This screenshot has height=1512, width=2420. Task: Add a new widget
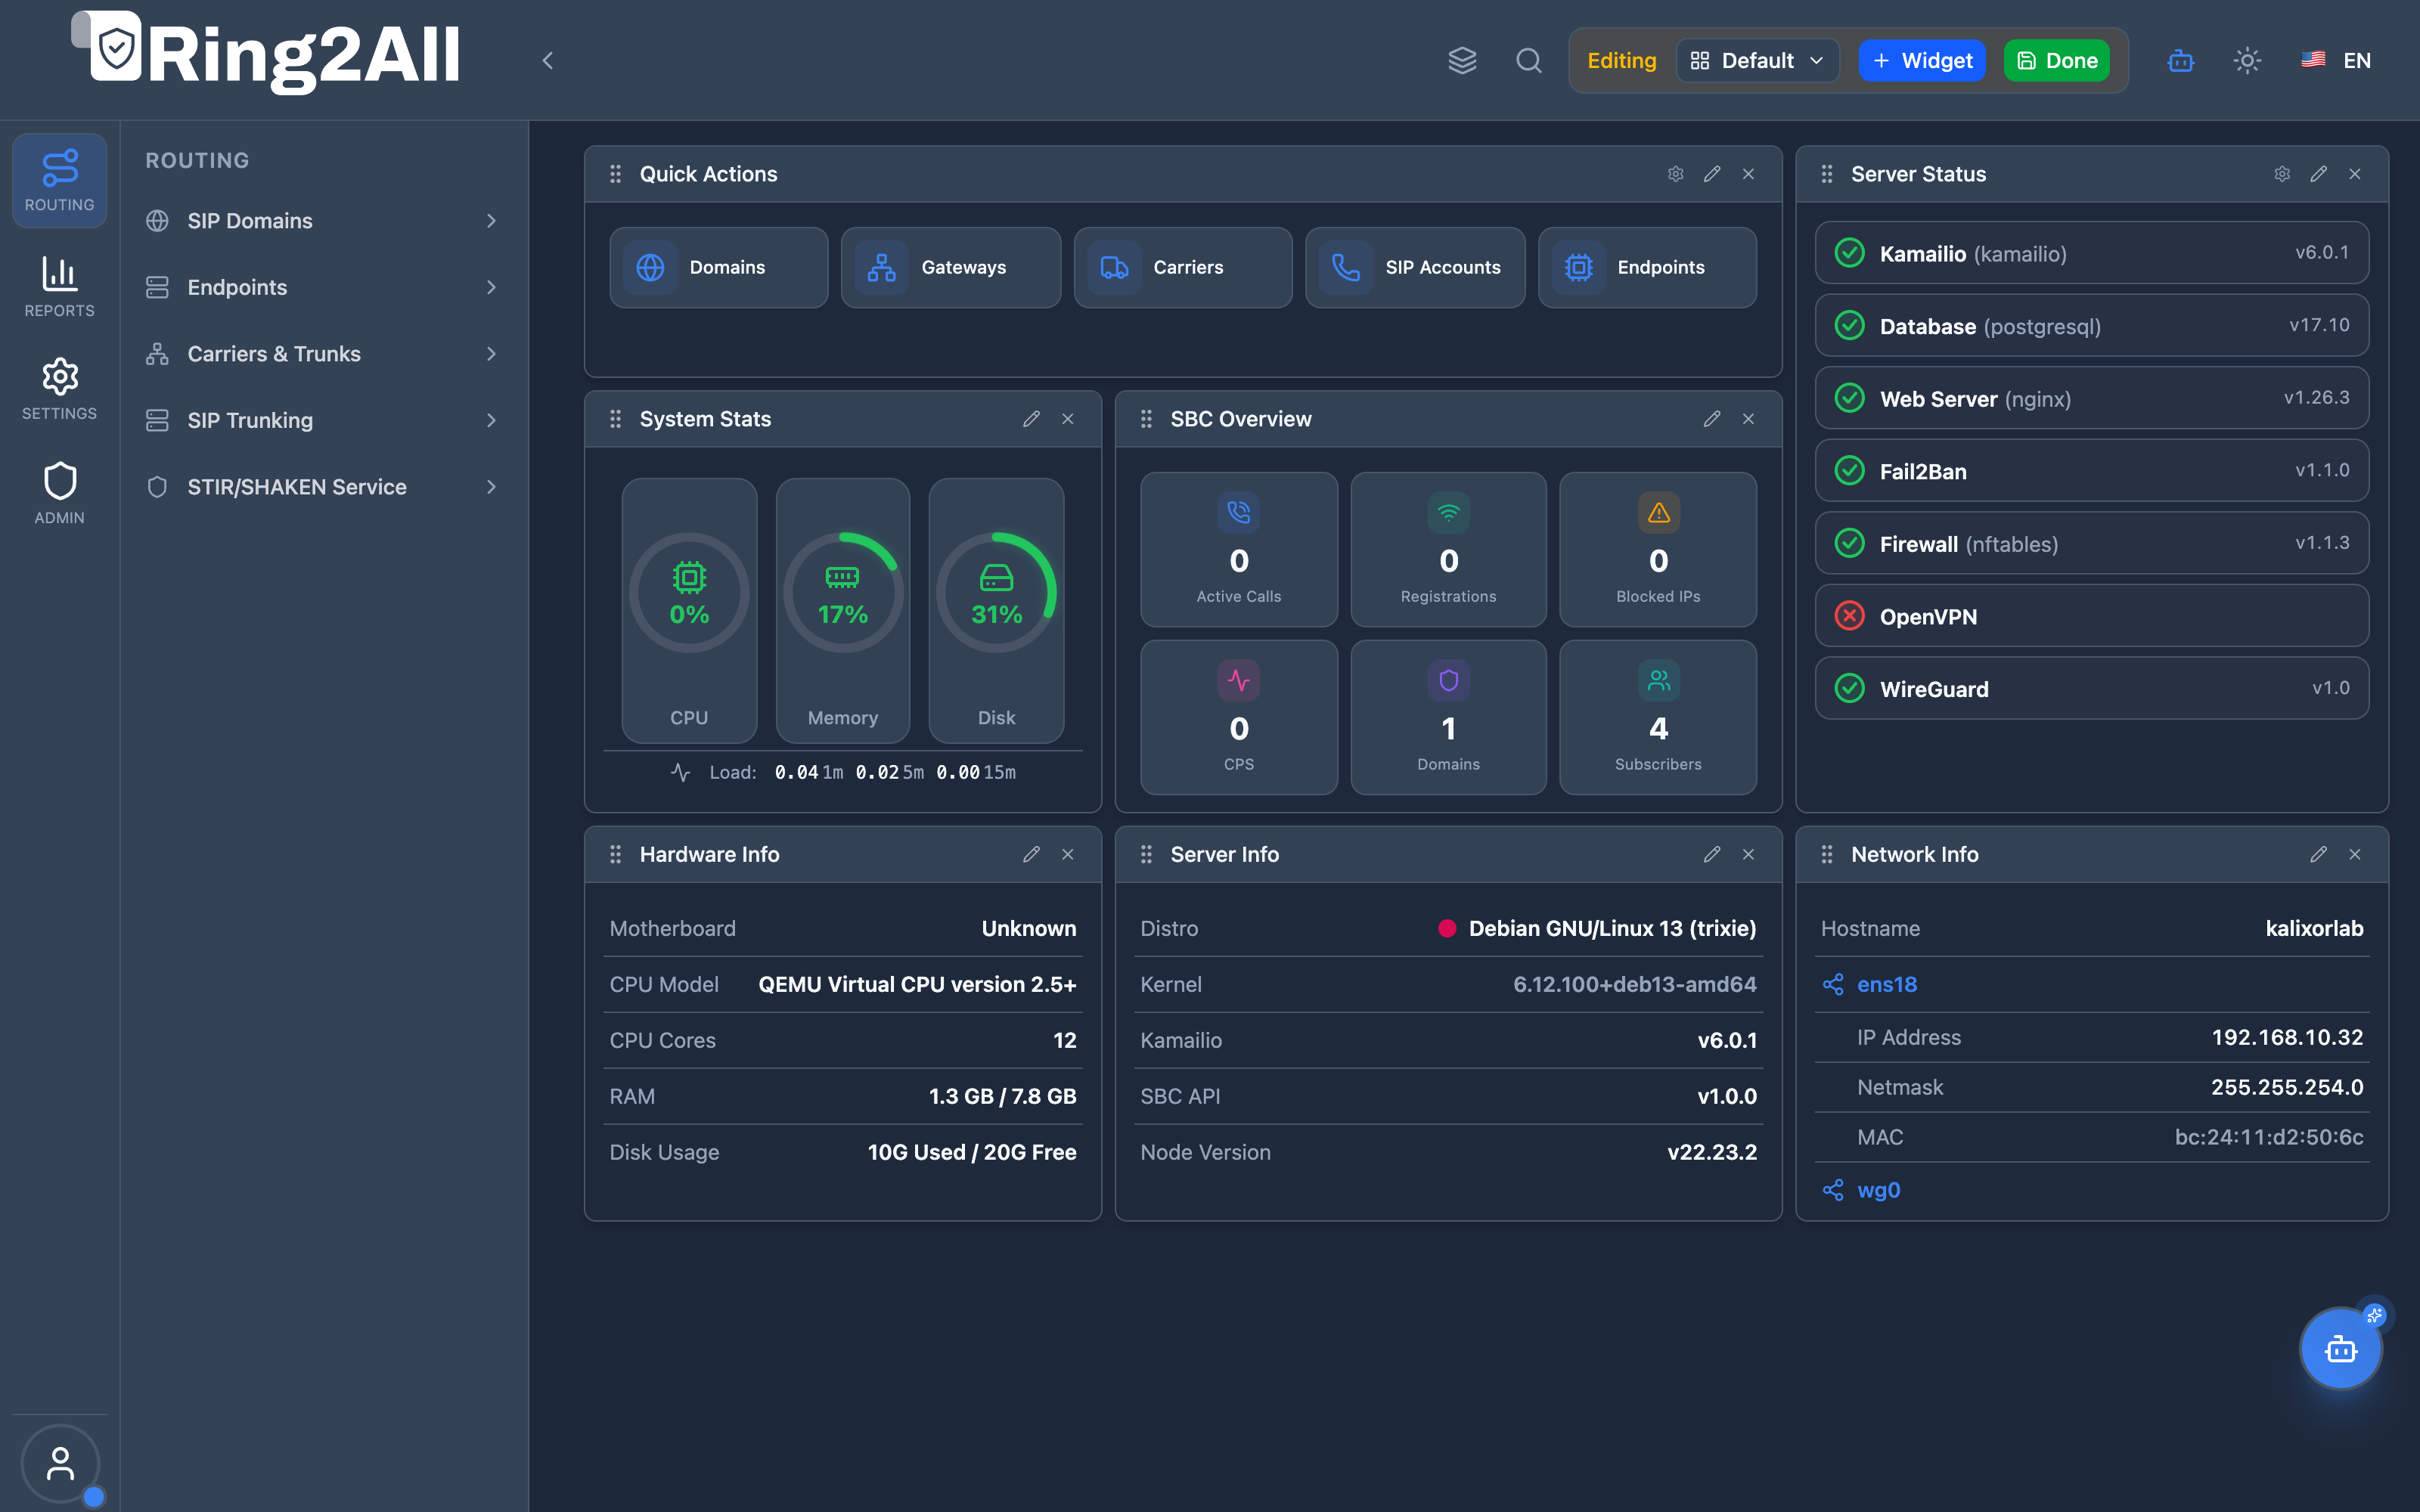(1922, 61)
